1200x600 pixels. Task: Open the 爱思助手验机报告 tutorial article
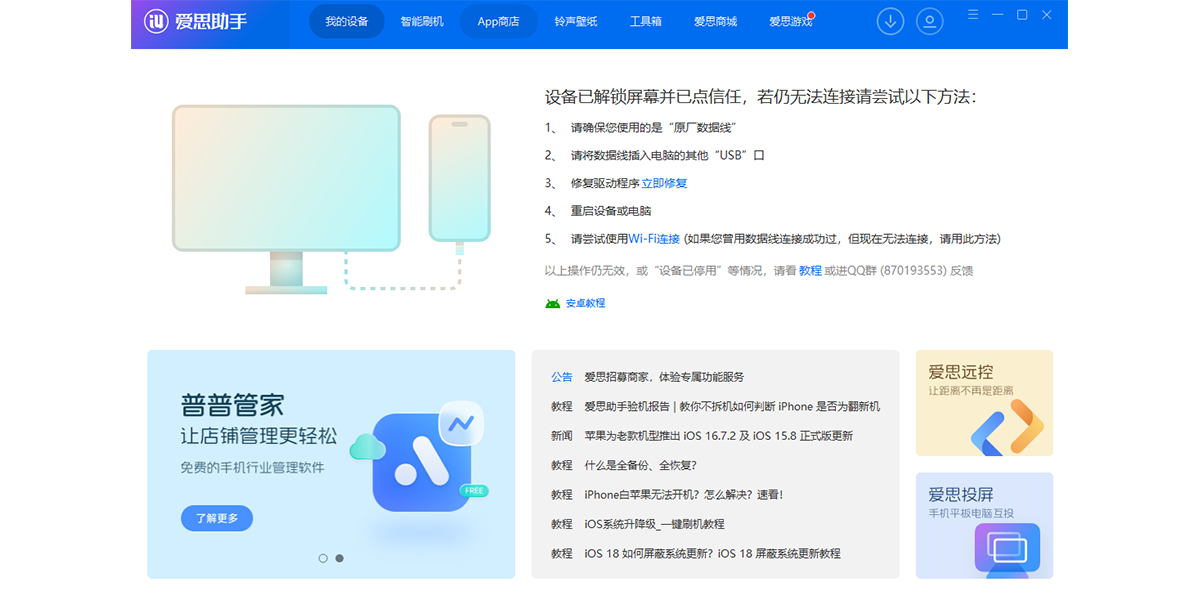pos(732,406)
